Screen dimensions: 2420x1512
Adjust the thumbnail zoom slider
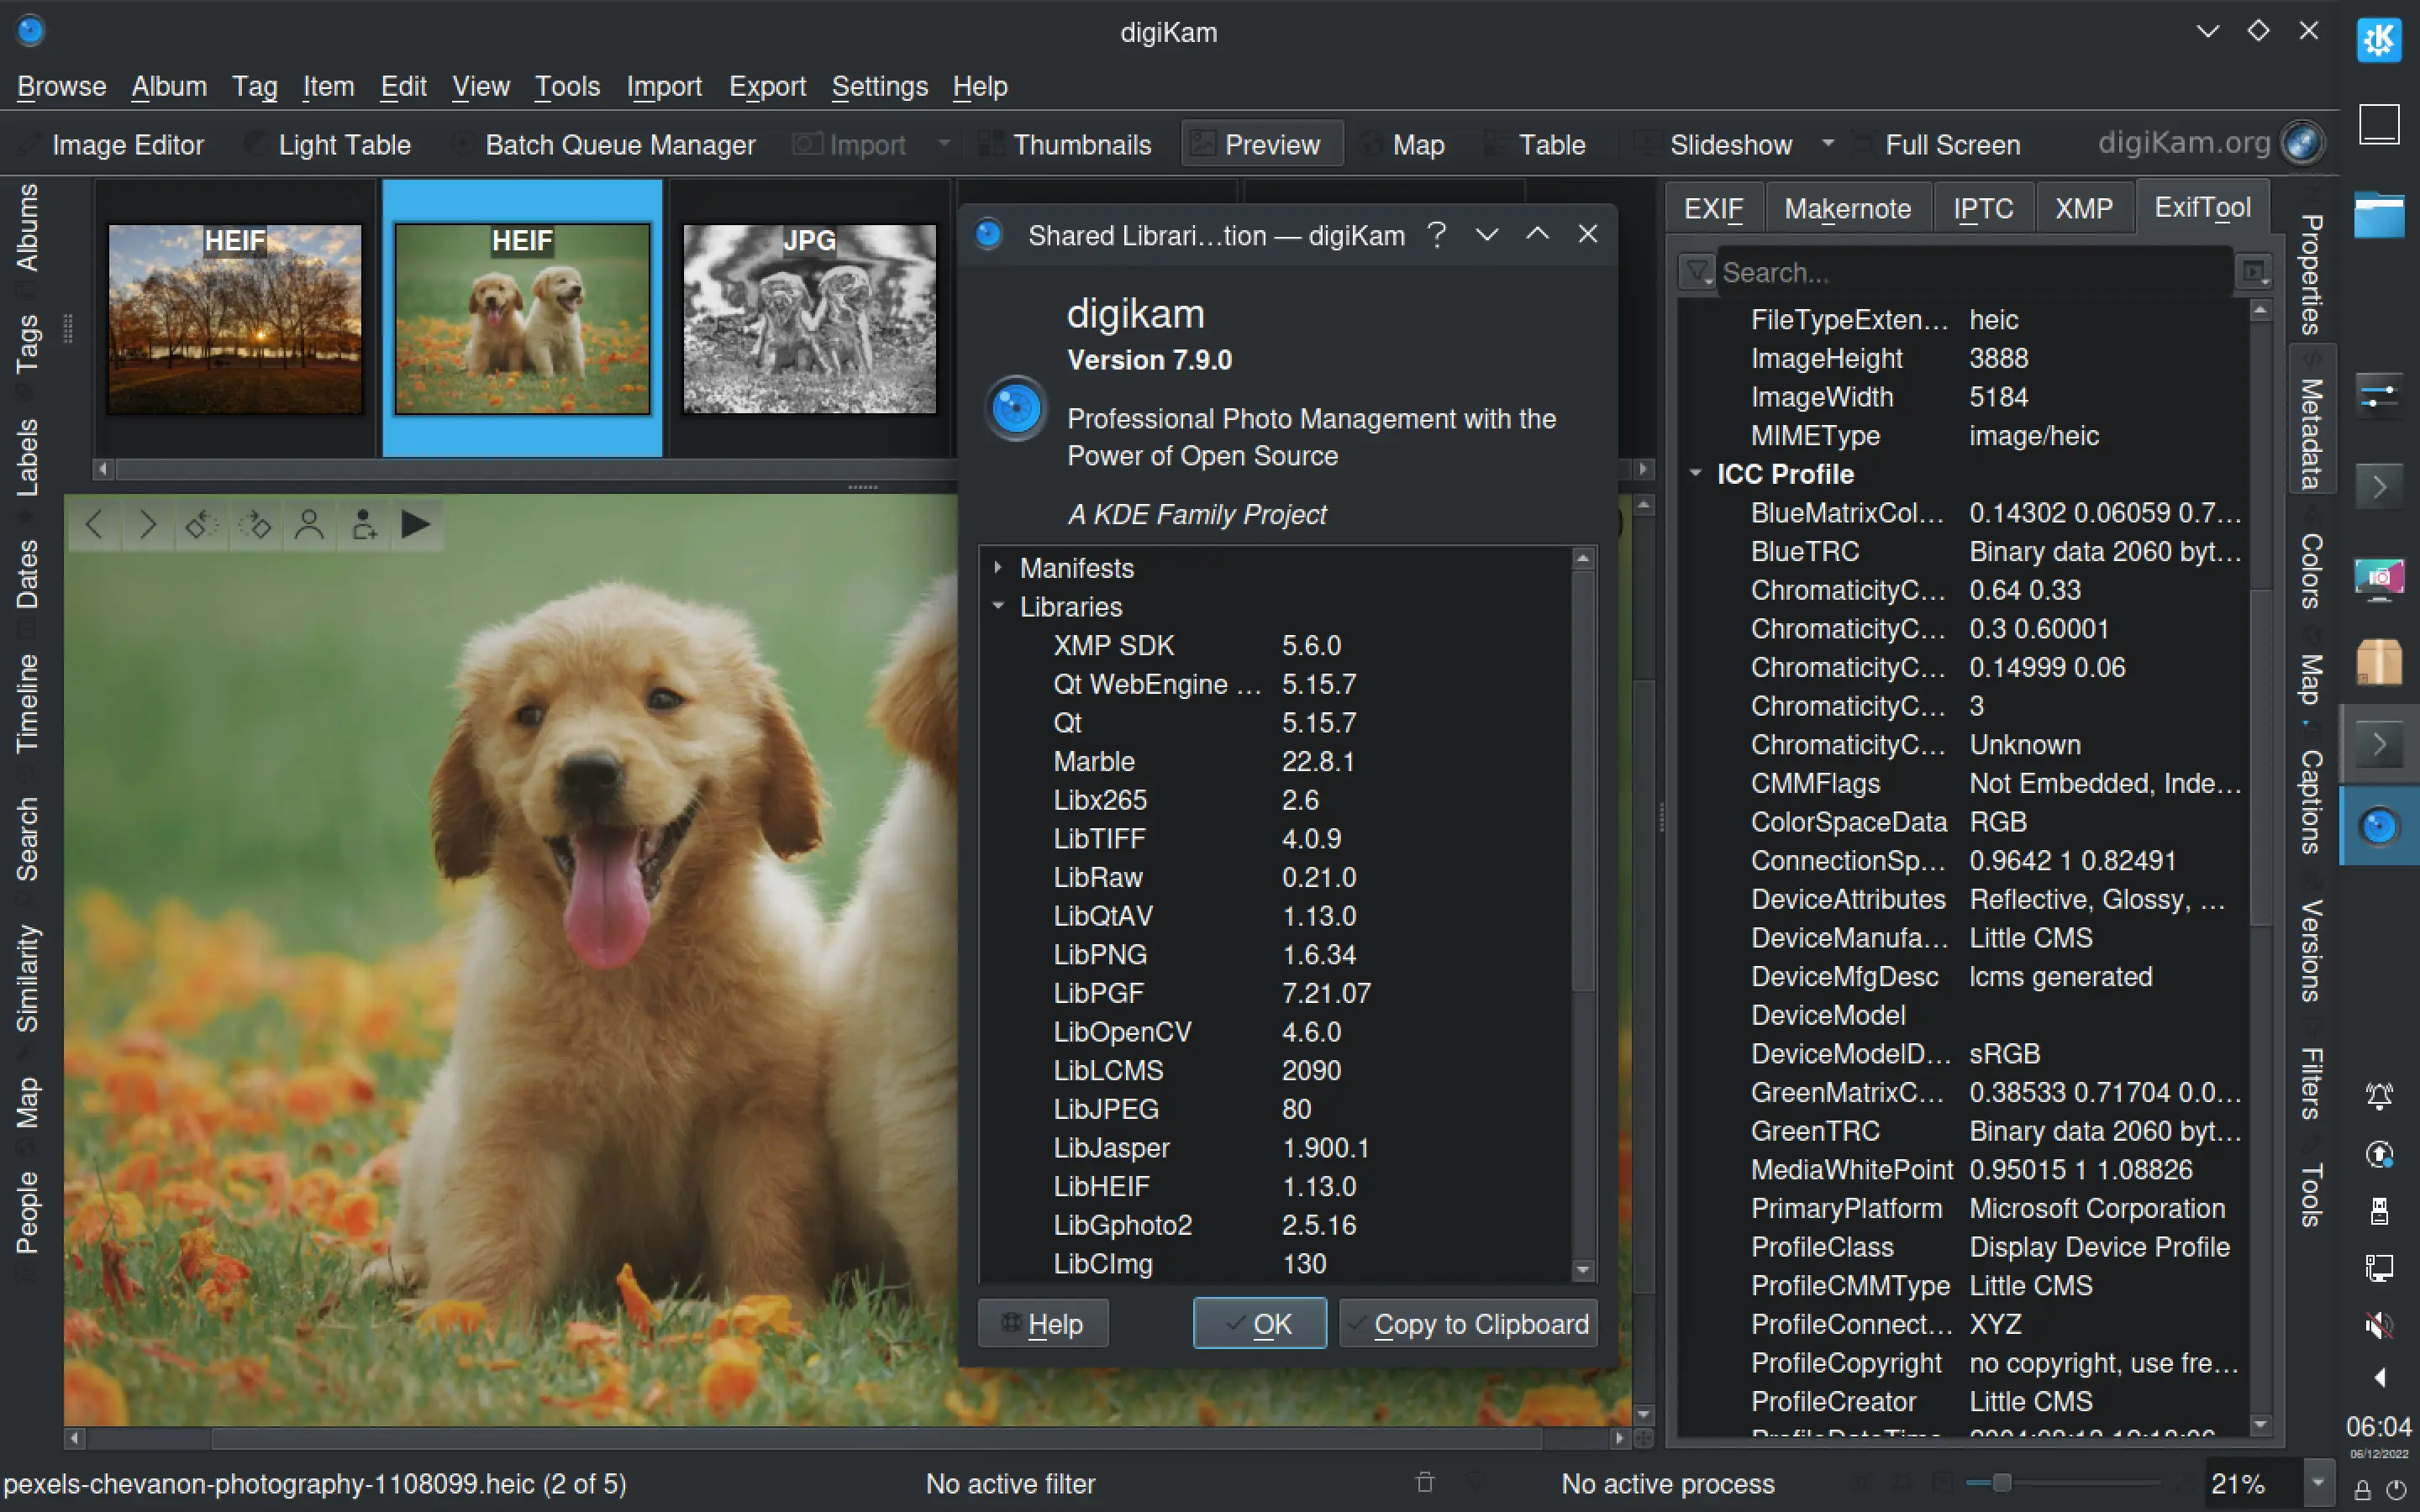(2003, 1484)
